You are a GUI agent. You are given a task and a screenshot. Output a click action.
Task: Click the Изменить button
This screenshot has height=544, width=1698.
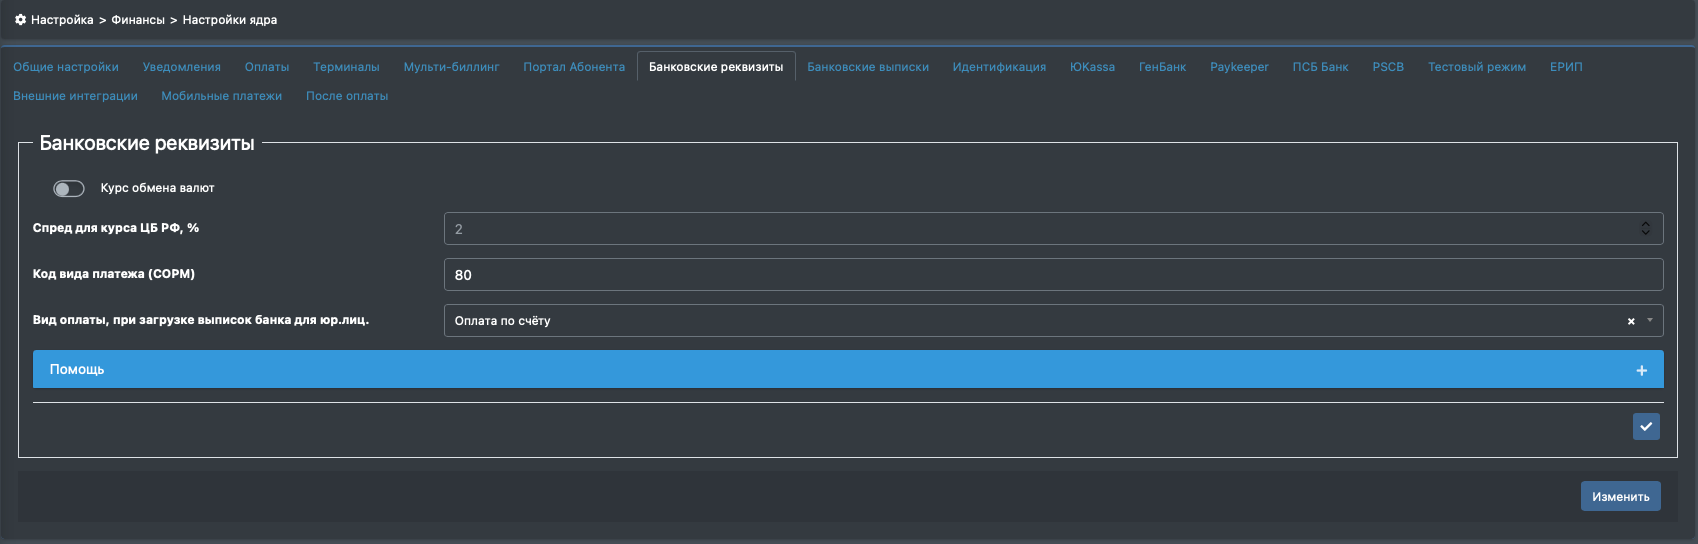(1620, 496)
